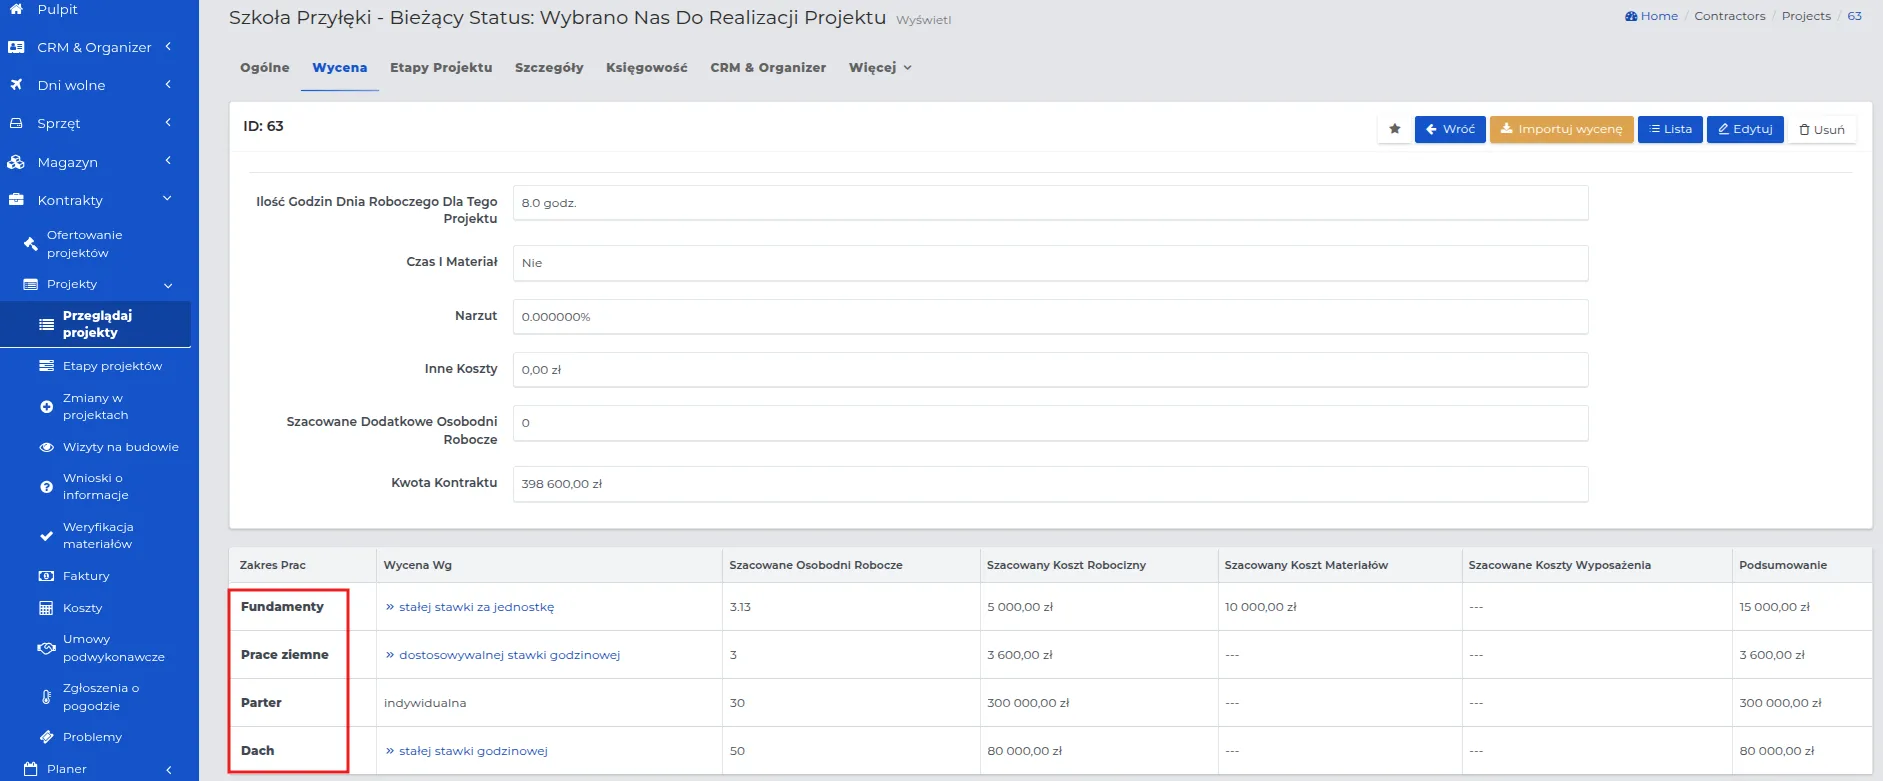The width and height of the screenshot is (1883, 781).
Task: Open the Więcej dropdown tab
Action: (879, 68)
